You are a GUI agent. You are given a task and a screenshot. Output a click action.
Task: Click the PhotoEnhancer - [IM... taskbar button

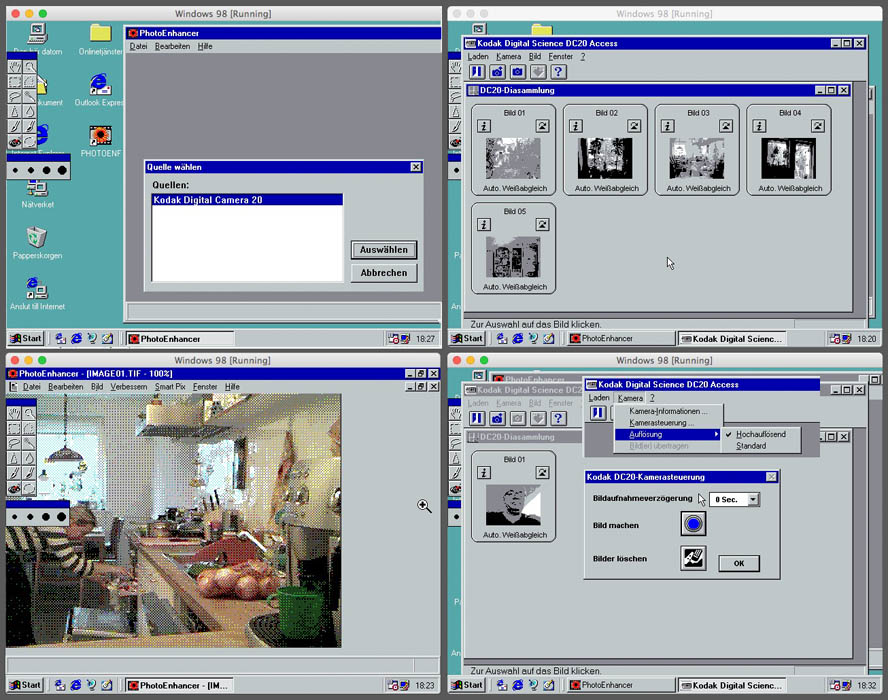point(179,685)
